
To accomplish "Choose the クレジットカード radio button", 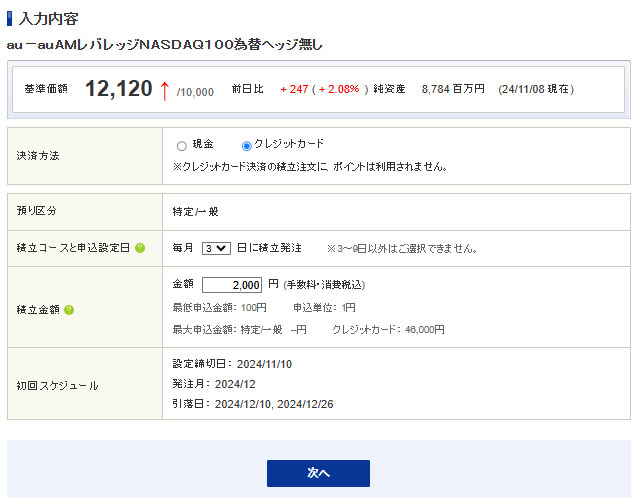I will click(247, 146).
